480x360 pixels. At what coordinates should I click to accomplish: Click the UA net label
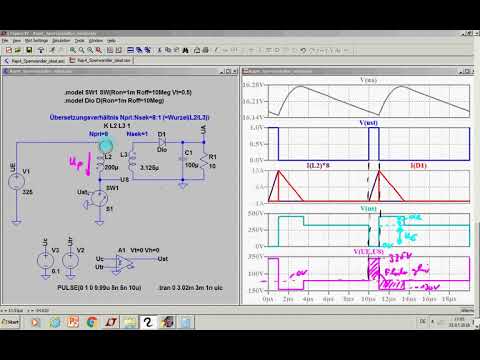point(204,130)
